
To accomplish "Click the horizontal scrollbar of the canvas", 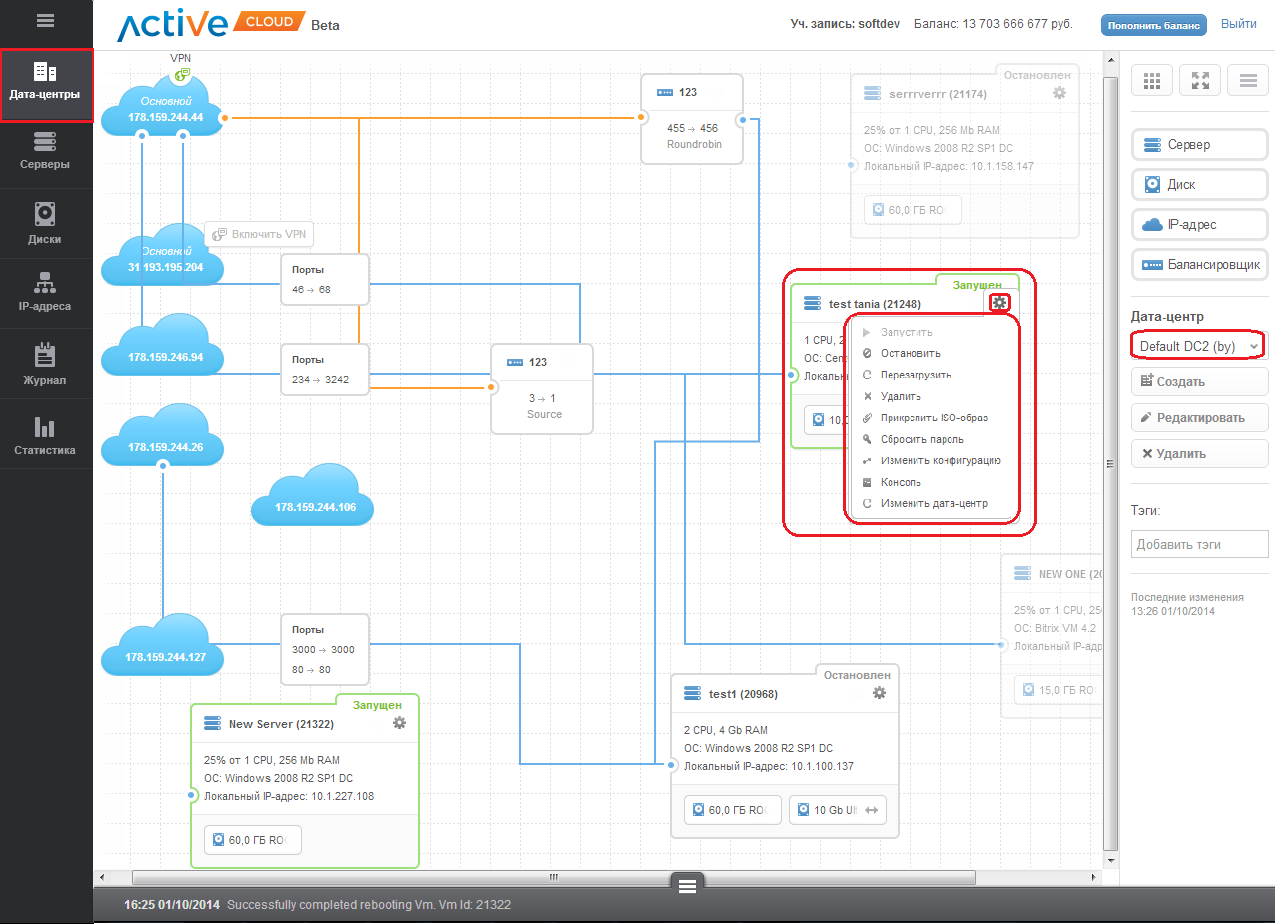I will [551, 877].
